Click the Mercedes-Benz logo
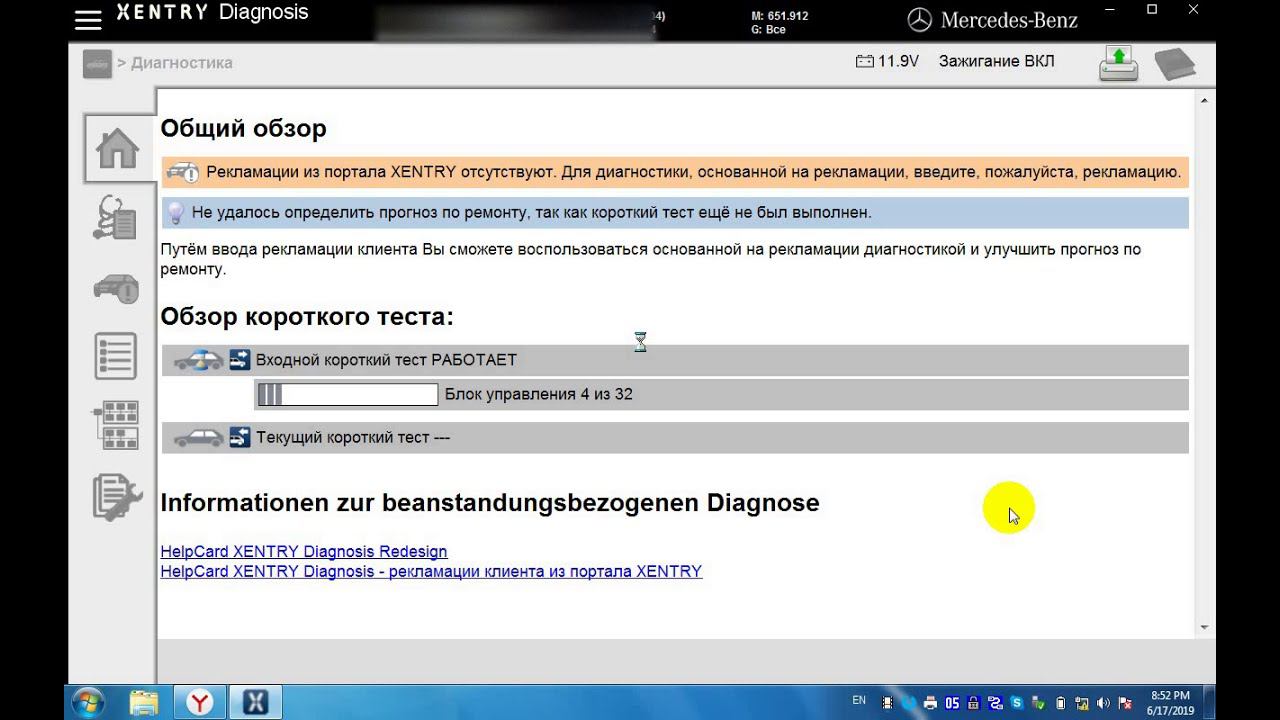 [x=992, y=20]
